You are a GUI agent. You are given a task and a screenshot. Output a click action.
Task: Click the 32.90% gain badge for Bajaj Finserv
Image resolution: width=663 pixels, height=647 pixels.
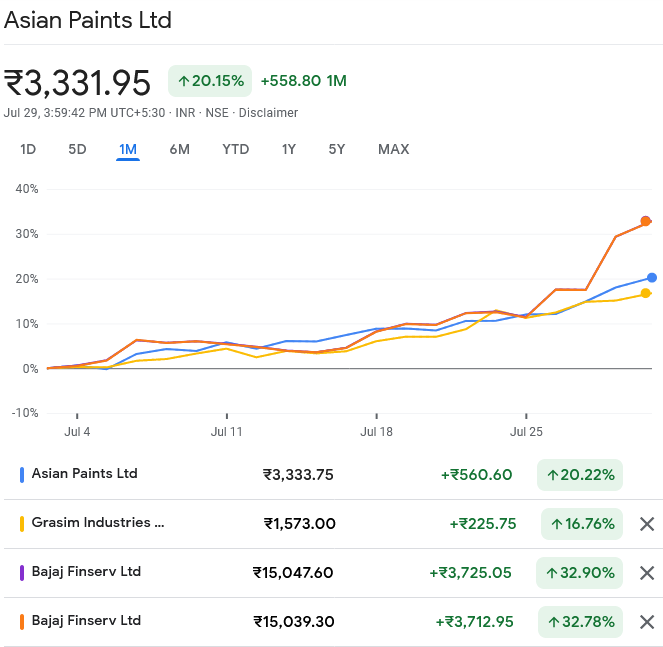581,573
